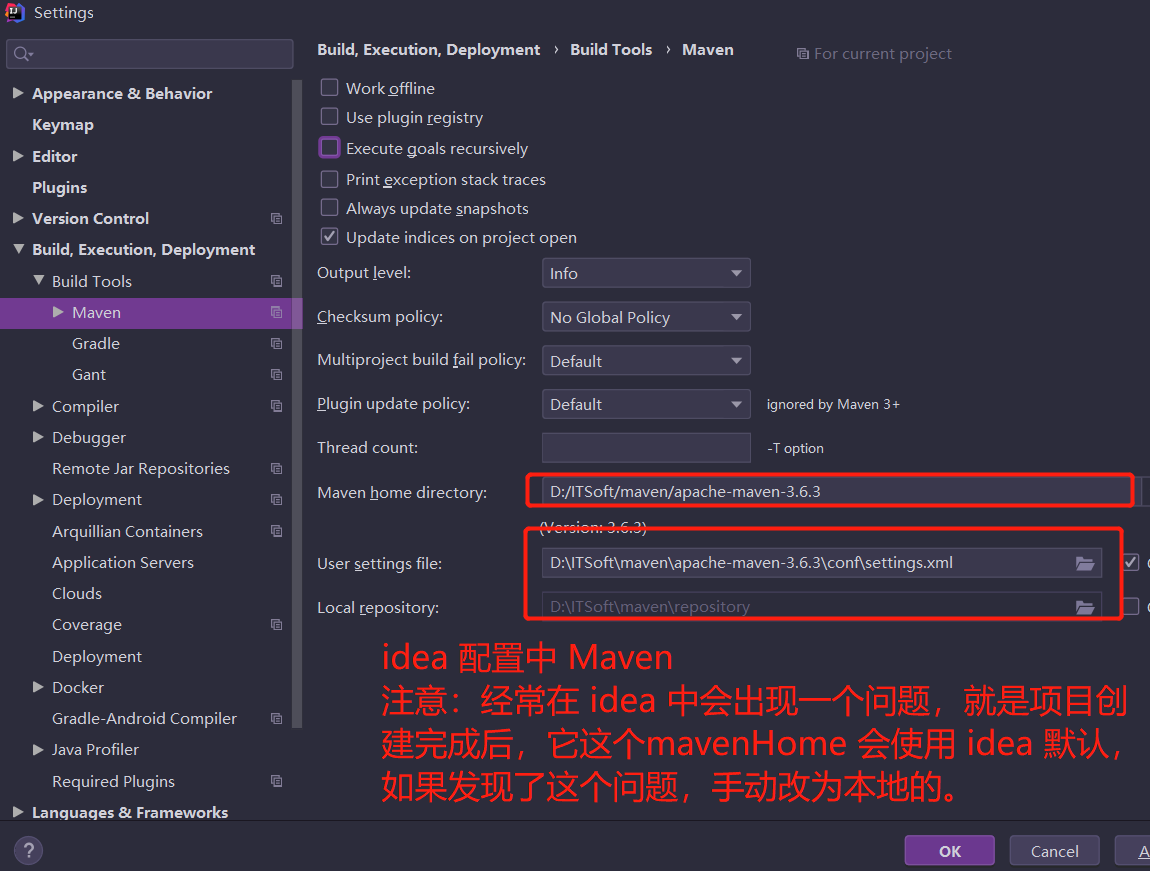This screenshot has height=871, width=1150.
Task: Click project-level icon beside Arquillian Containers
Action: [276, 531]
